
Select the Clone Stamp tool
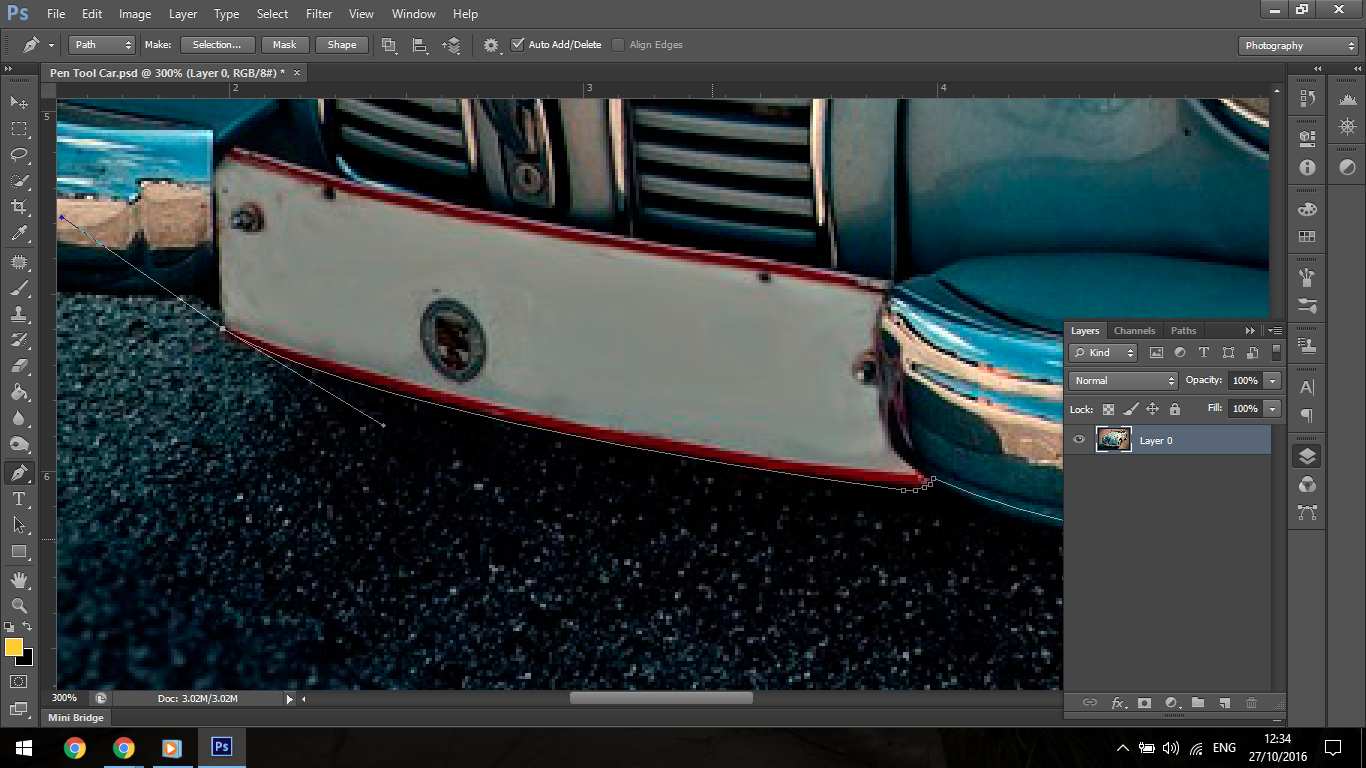(x=19, y=314)
